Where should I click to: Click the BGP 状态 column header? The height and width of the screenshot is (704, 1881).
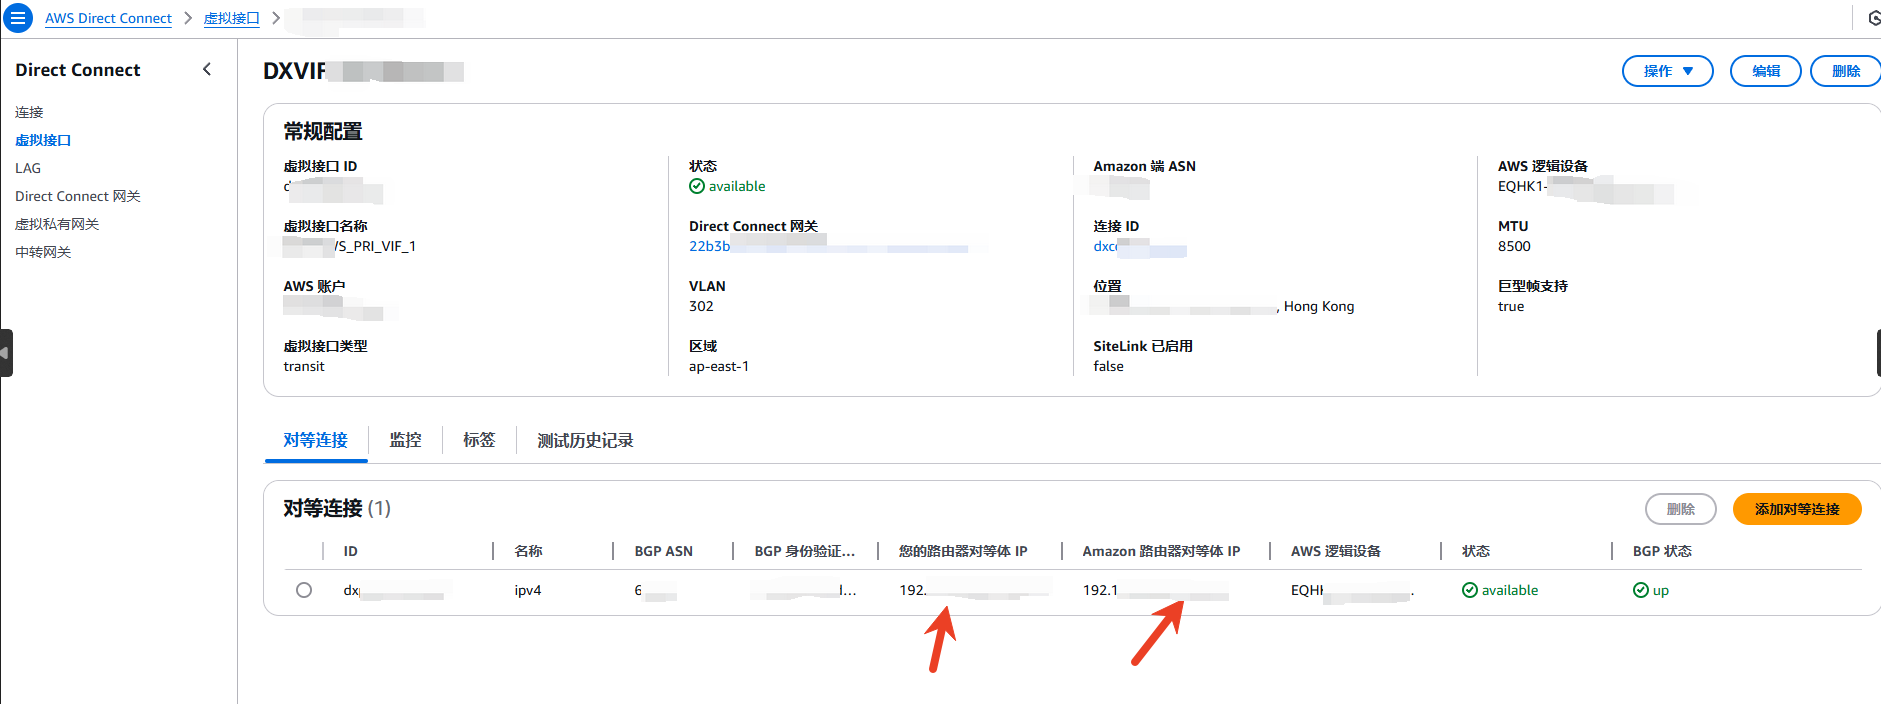point(1662,551)
